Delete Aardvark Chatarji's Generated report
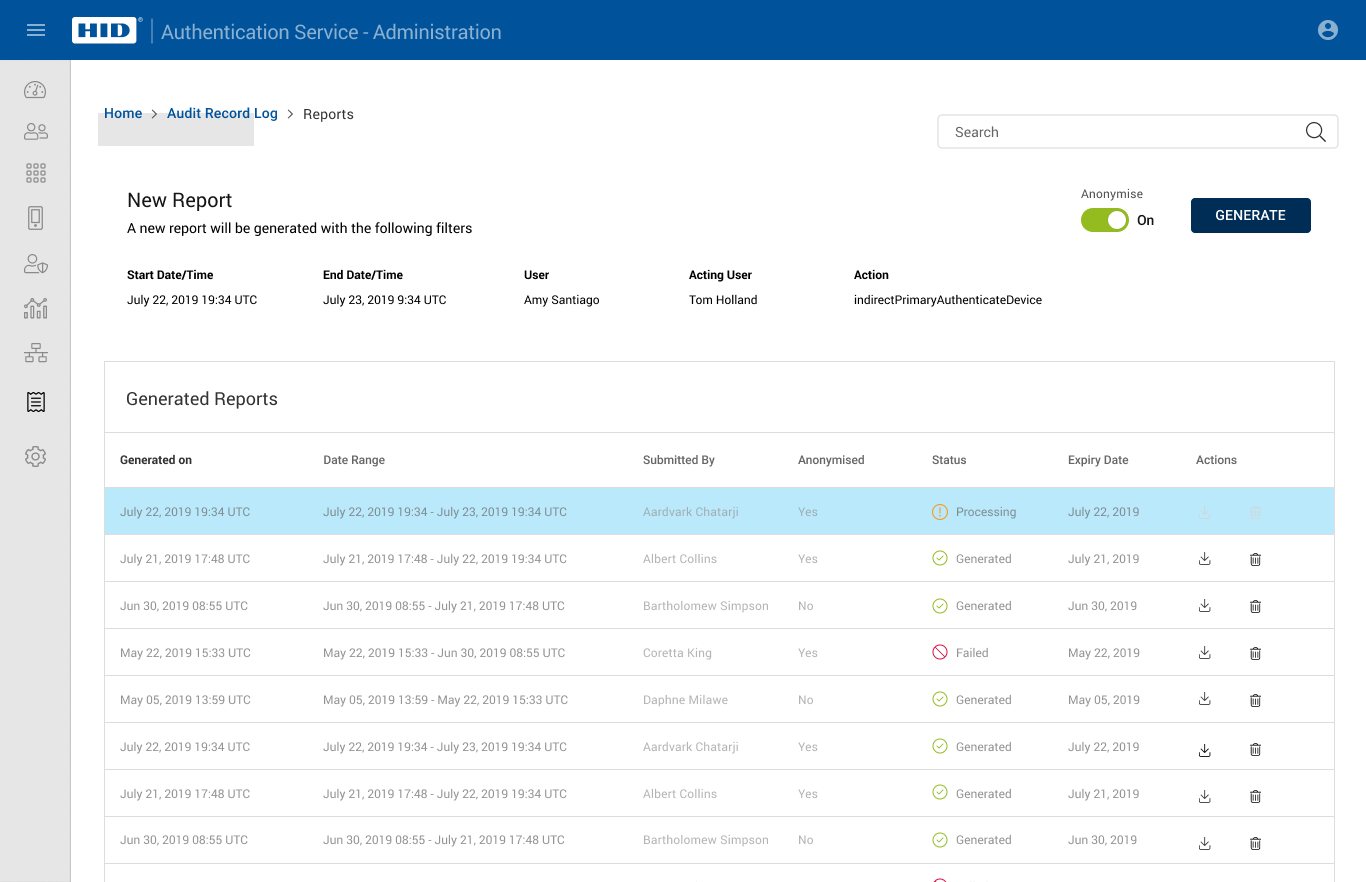1366x882 pixels. coord(1256,749)
